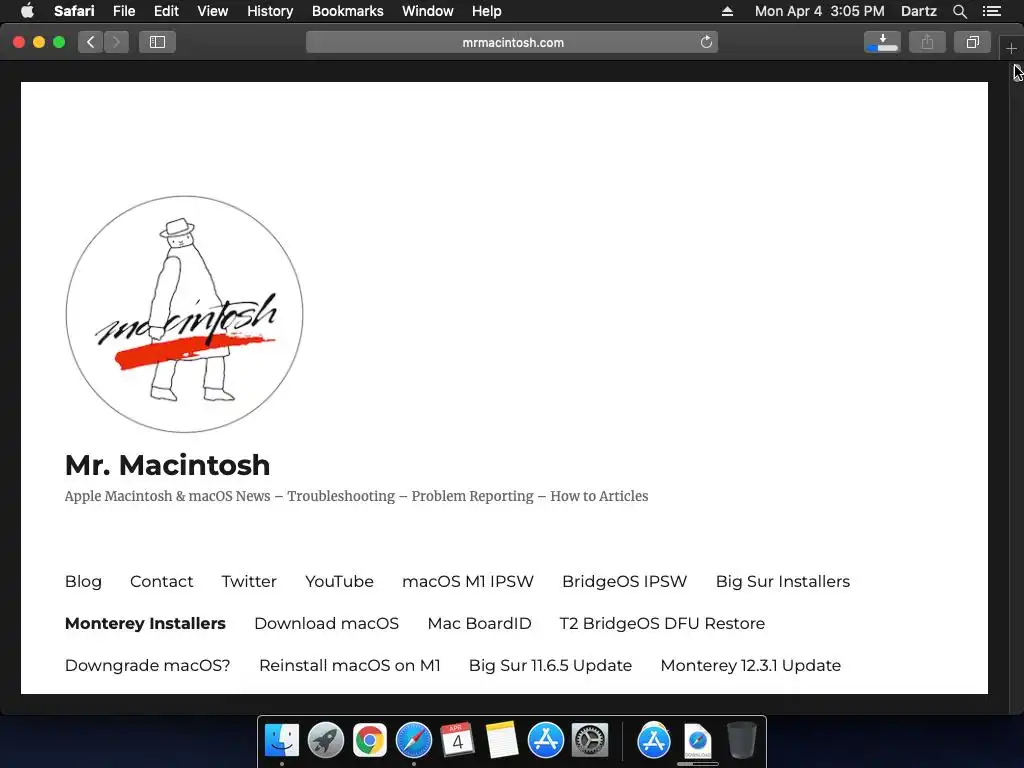Open the Edit menu
This screenshot has height=768, width=1024.
167,11
